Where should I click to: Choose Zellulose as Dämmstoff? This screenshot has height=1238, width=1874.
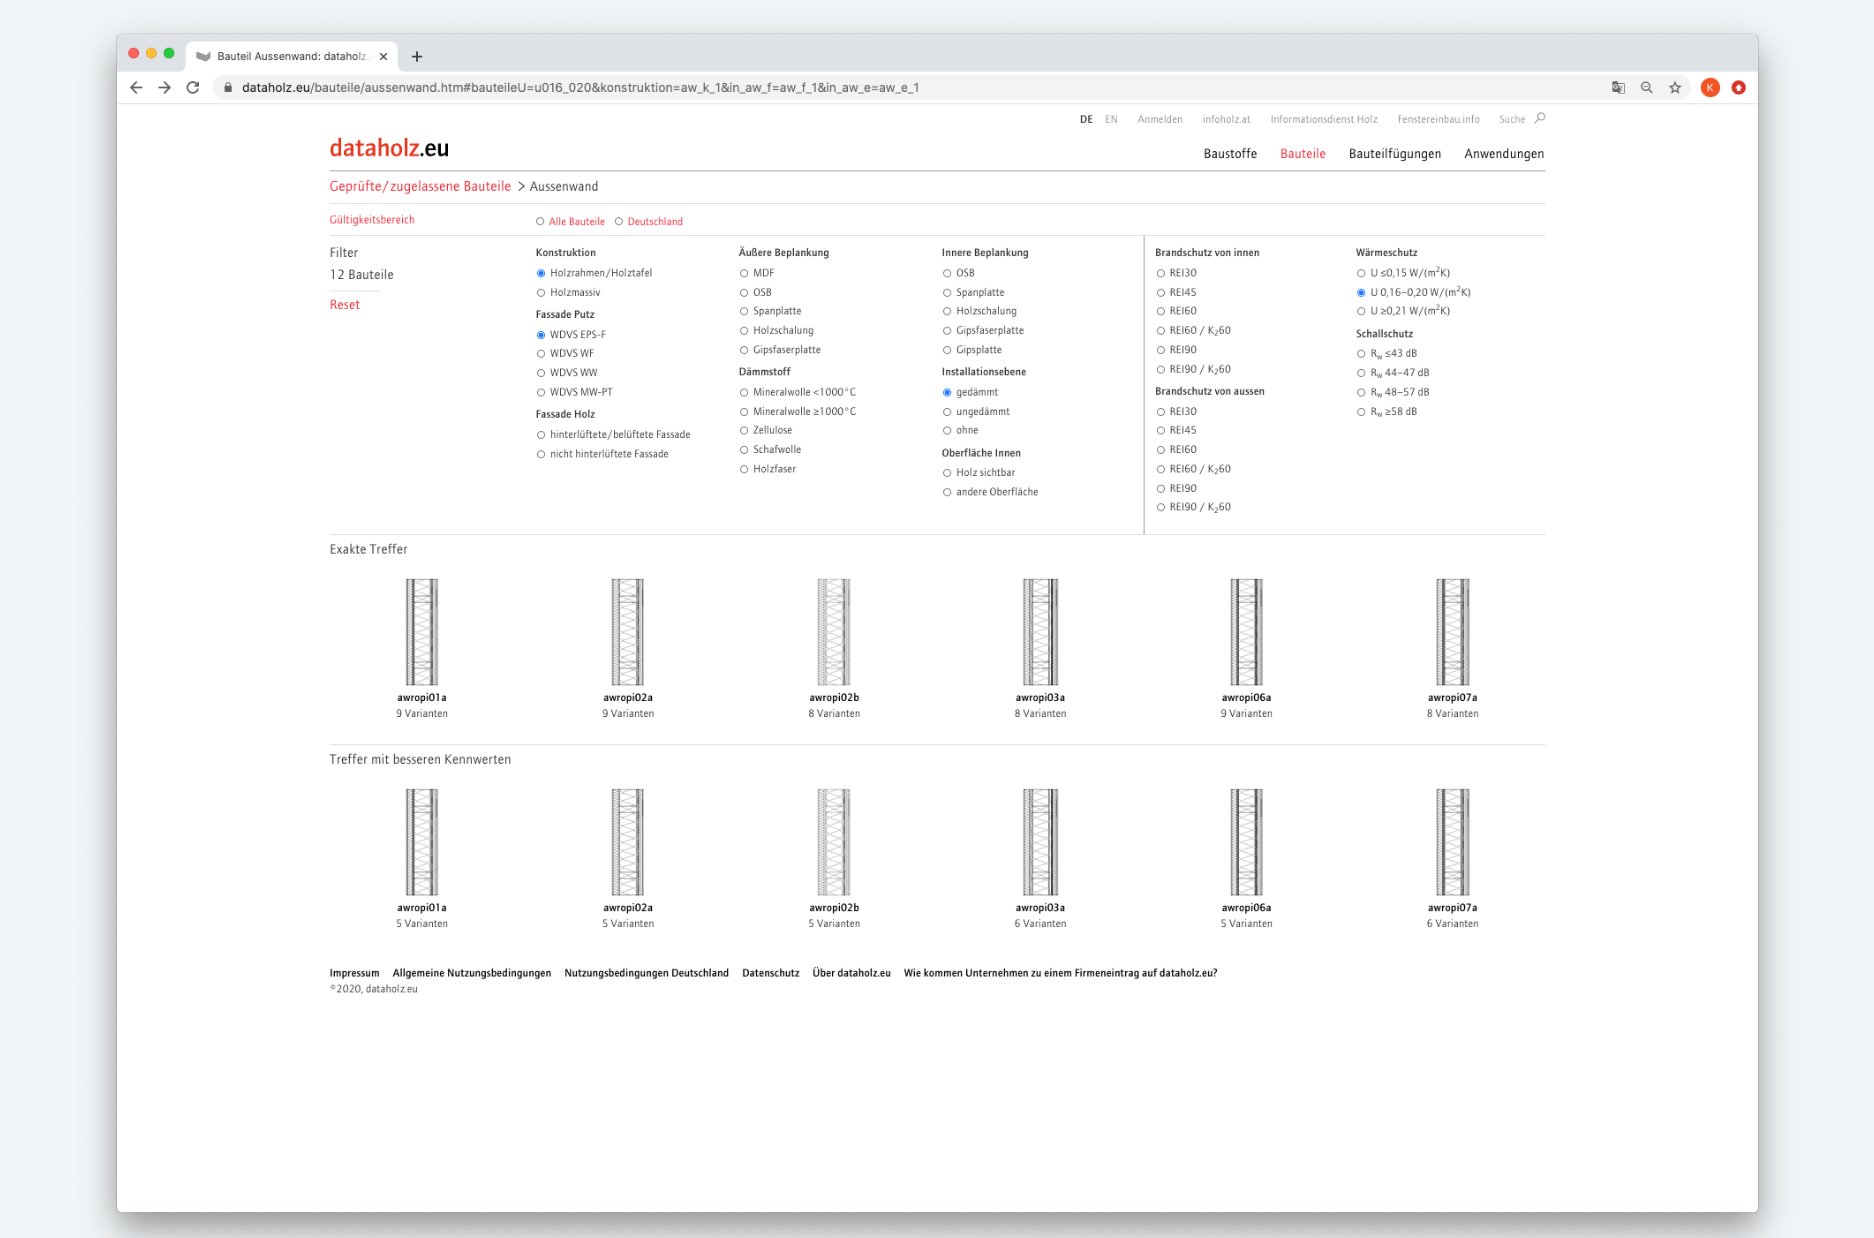744,431
